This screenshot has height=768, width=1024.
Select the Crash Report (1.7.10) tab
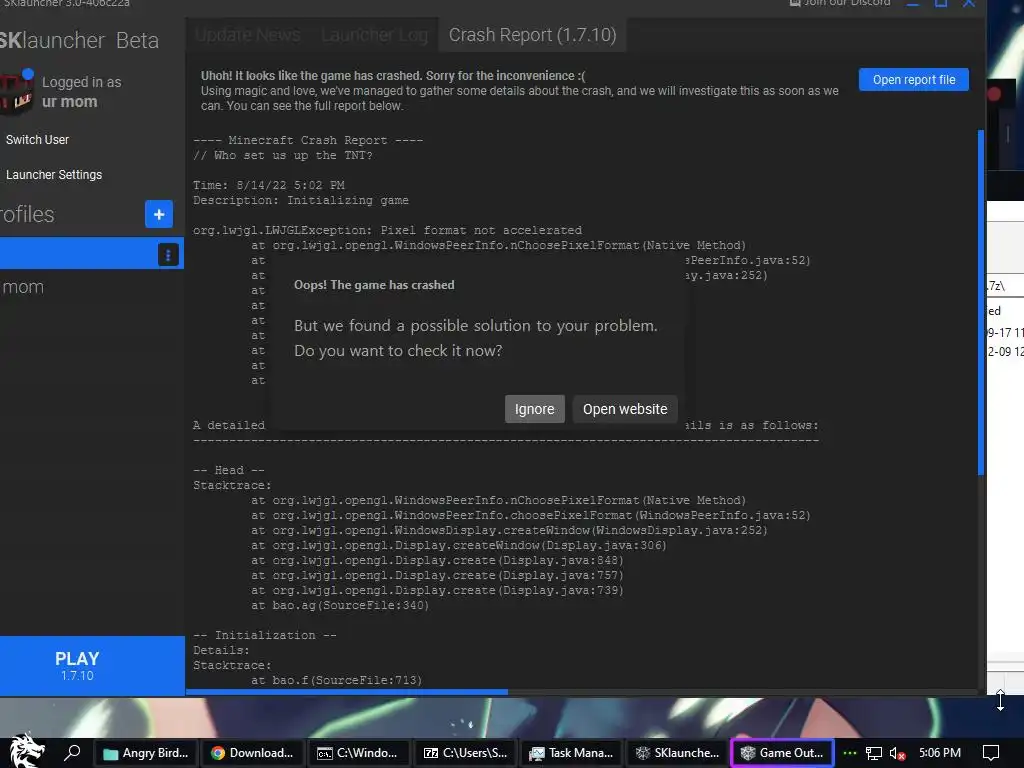[532, 35]
